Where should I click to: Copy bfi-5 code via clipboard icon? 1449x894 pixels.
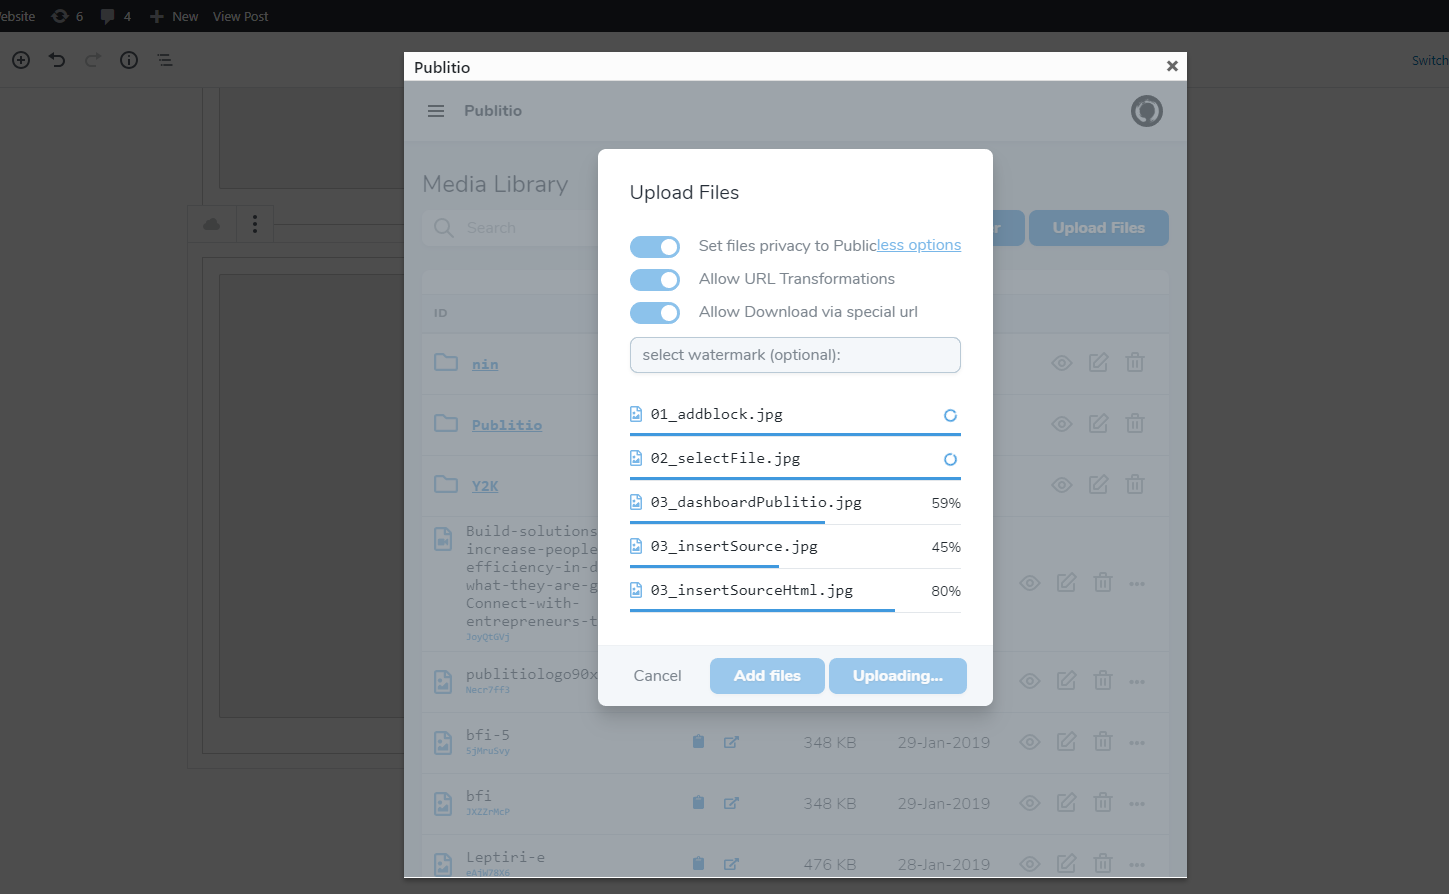699,742
